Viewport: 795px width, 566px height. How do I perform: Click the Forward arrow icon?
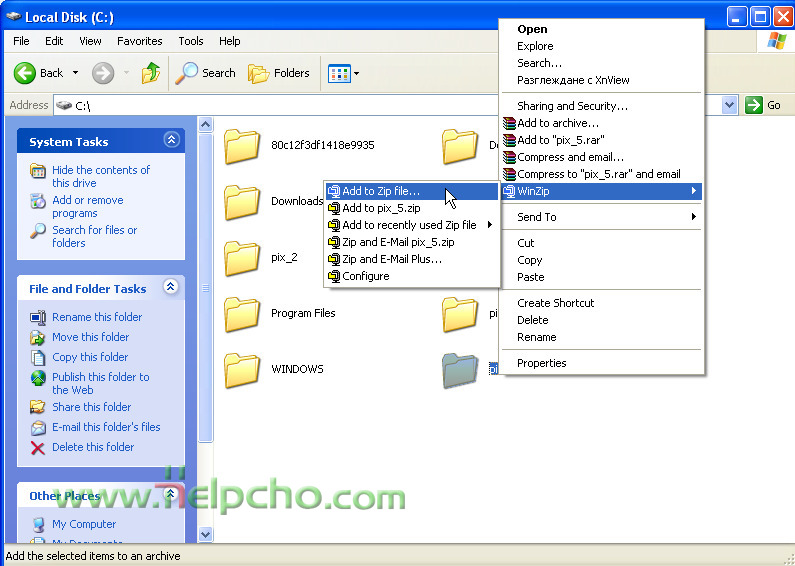103,73
